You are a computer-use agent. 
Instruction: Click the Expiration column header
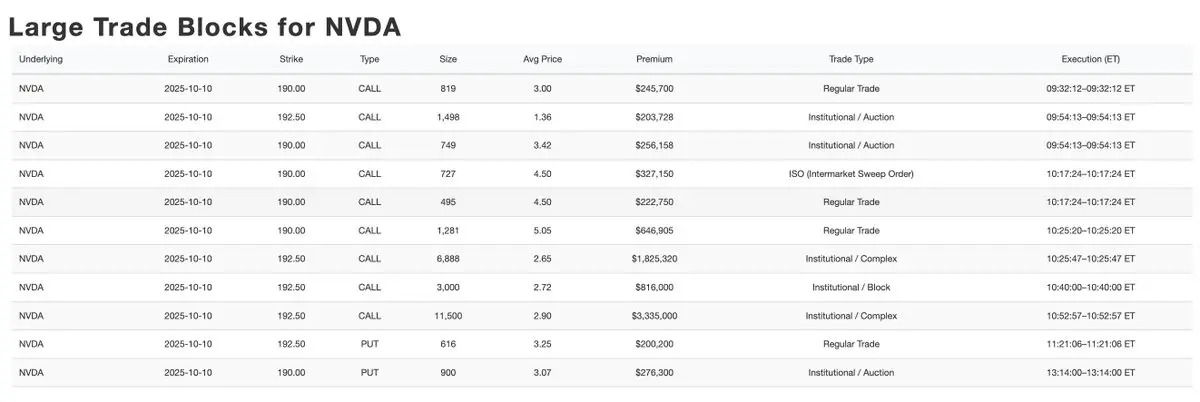188,59
